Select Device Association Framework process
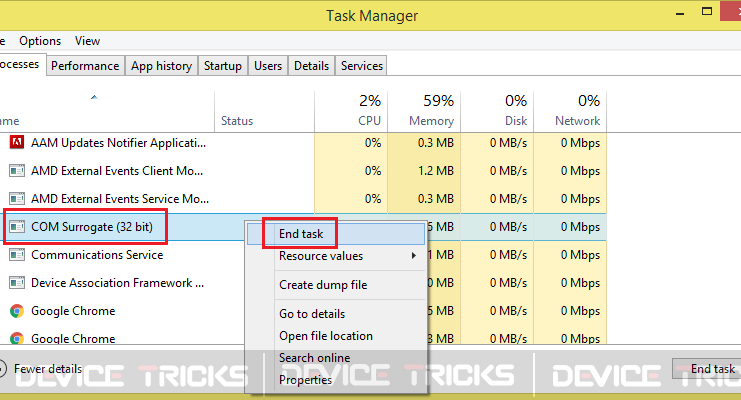Viewport: 741px width, 400px height. (x=123, y=283)
